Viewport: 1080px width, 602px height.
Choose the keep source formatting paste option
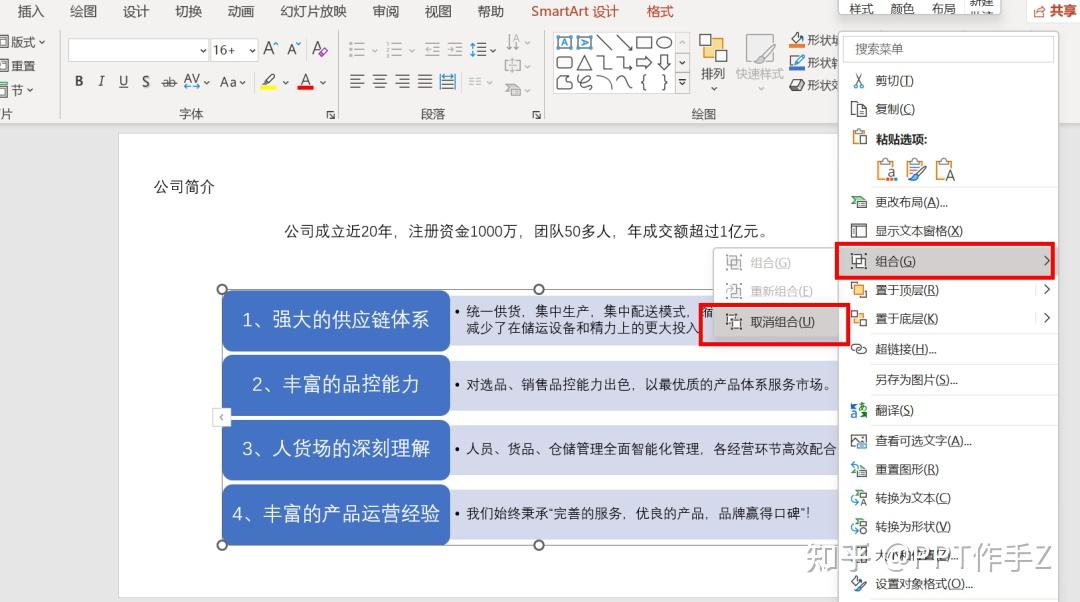(x=886, y=170)
